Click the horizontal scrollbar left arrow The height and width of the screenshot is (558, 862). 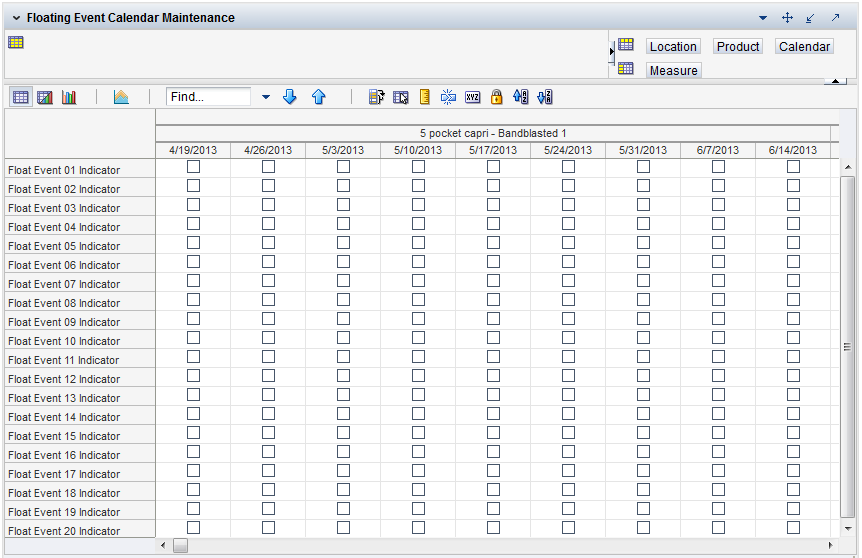coord(163,545)
